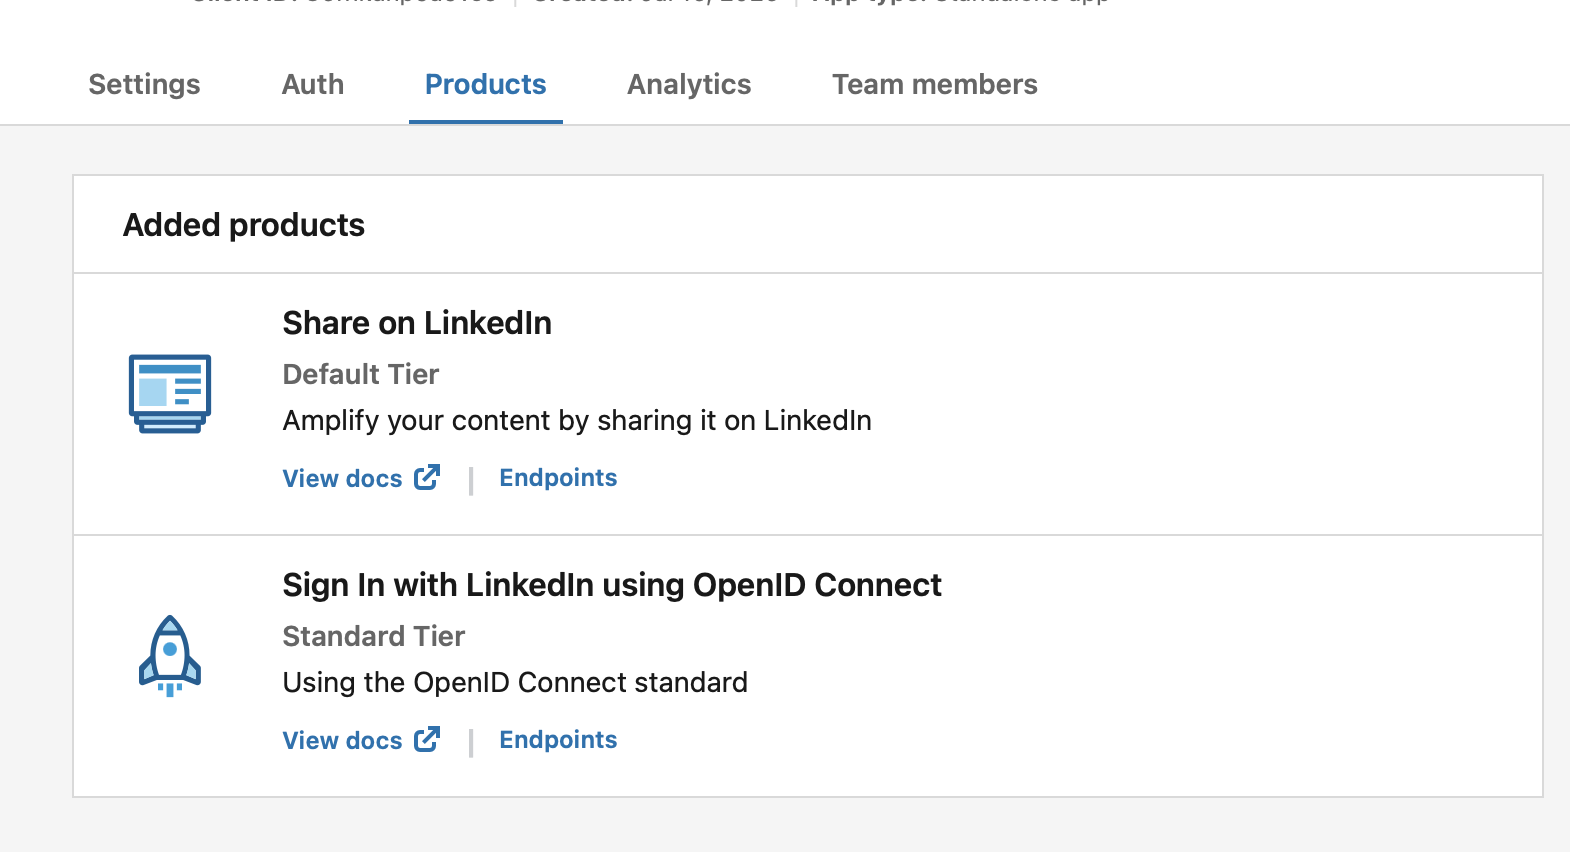Click the Standard Tier label
1570x852 pixels.
click(x=374, y=636)
